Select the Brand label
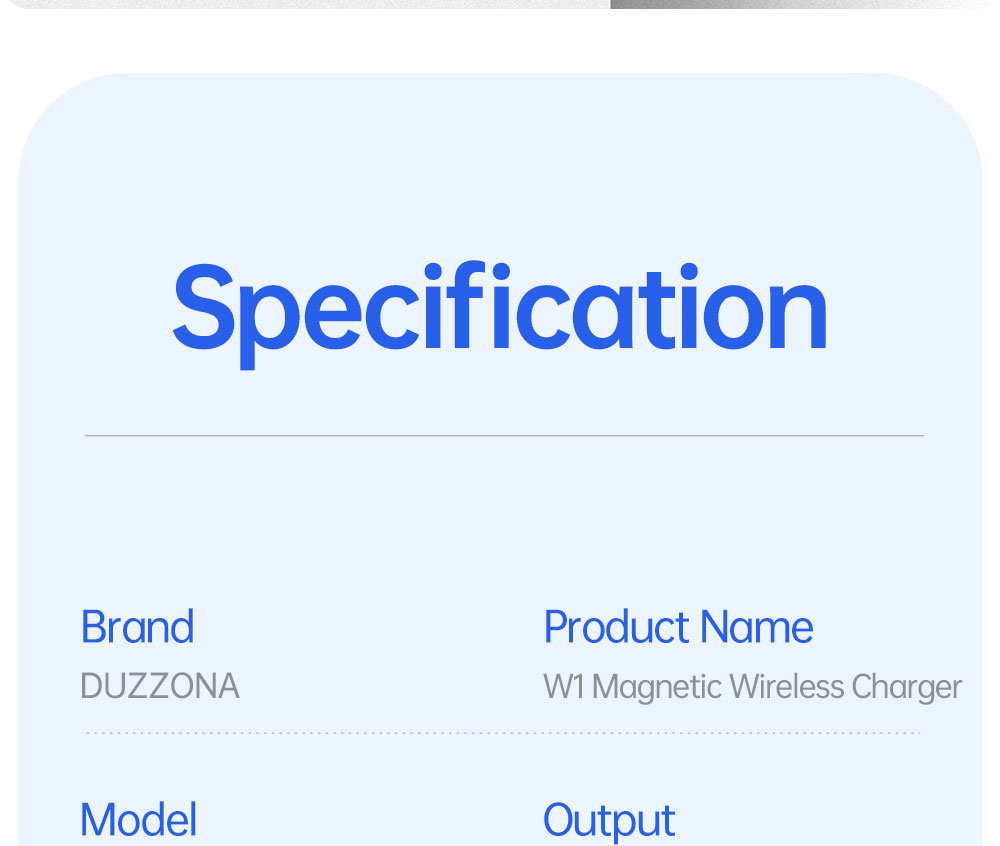Viewport: 1000px width, 846px height. [137, 627]
